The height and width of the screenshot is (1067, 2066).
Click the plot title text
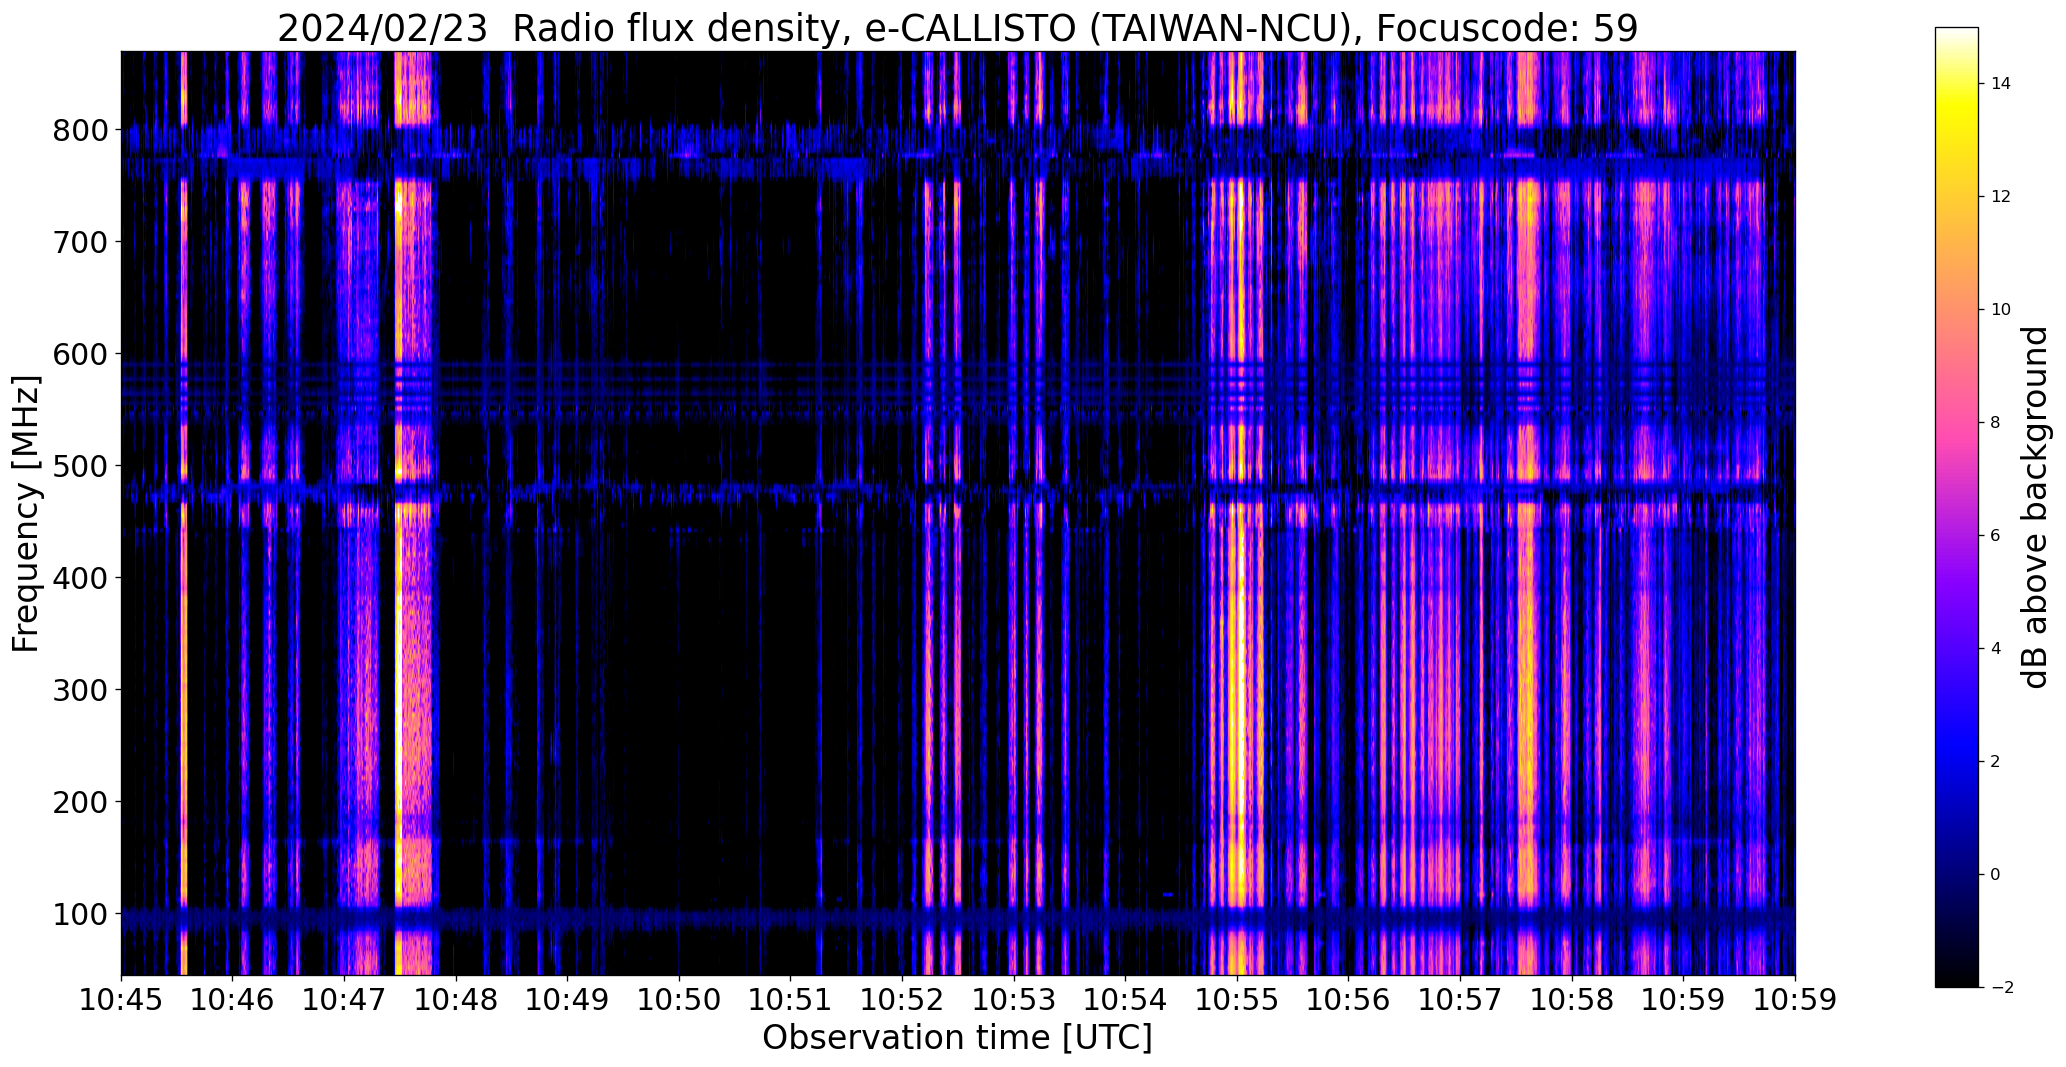click(x=957, y=28)
